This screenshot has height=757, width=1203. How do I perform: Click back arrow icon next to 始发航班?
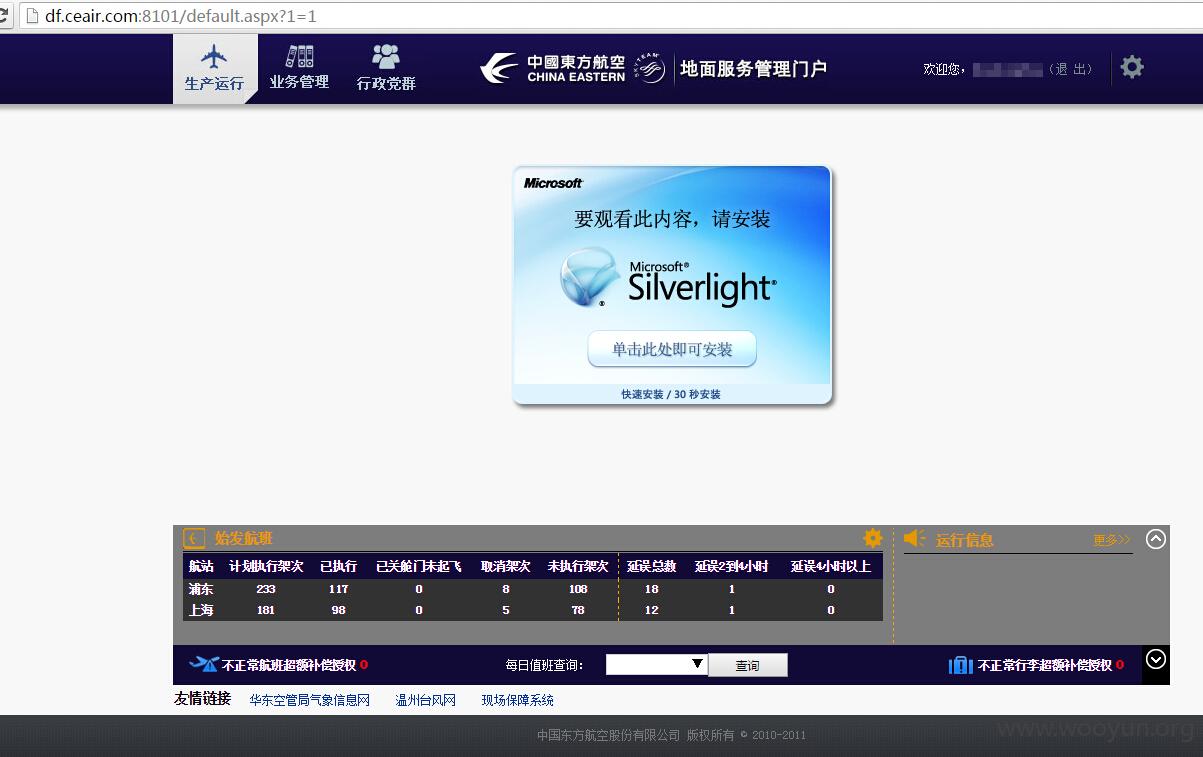click(x=194, y=539)
